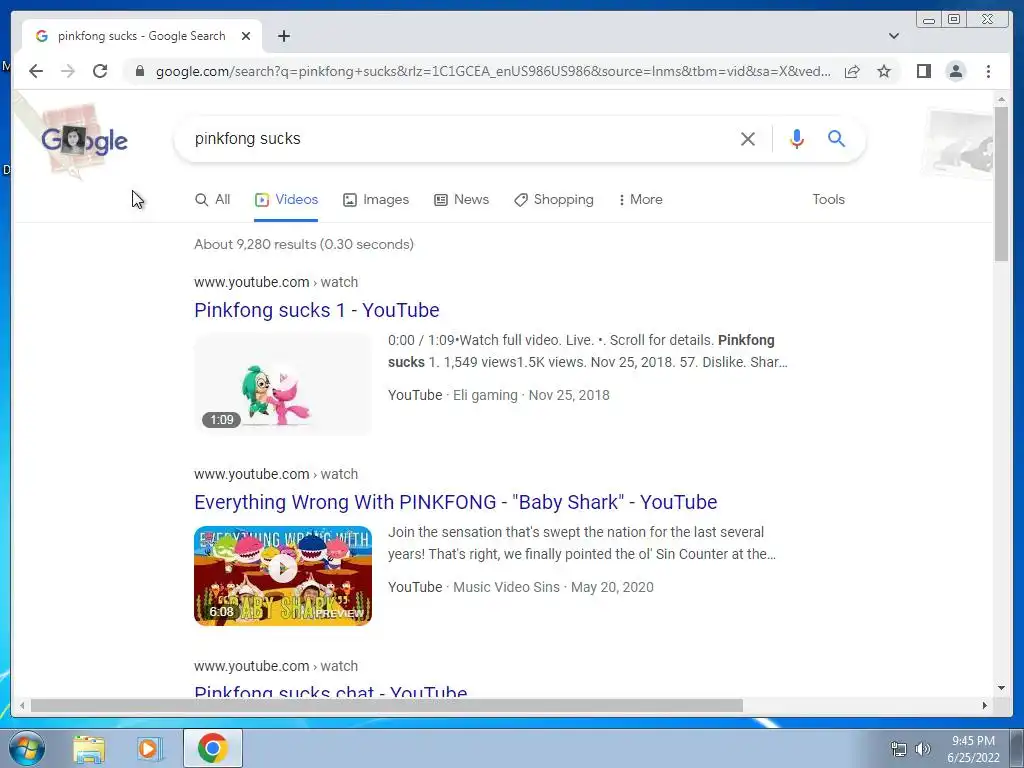Viewport: 1024px width, 768px height.
Task: Close the pinkfong sucks tab
Action: click(x=246, y=36)
